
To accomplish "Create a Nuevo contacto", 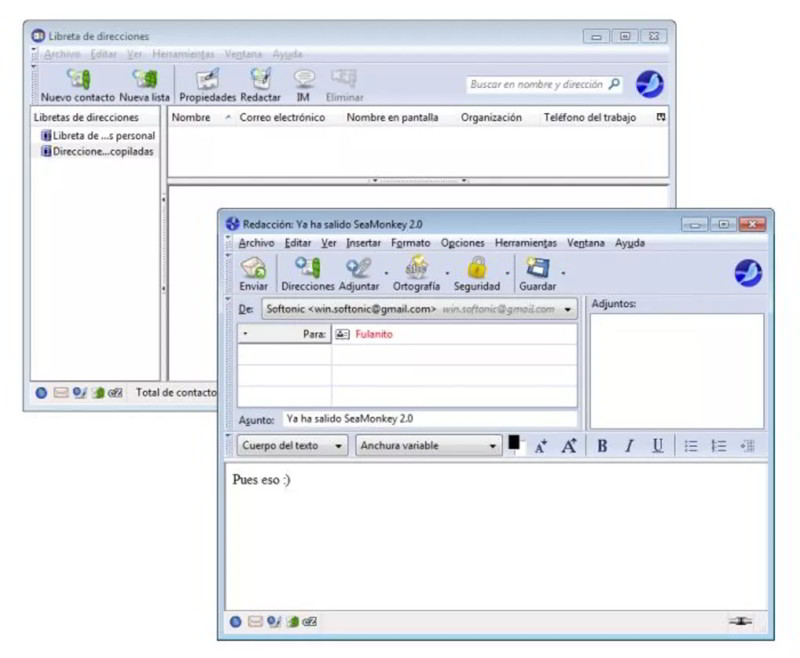I will [x=78, y=80].
